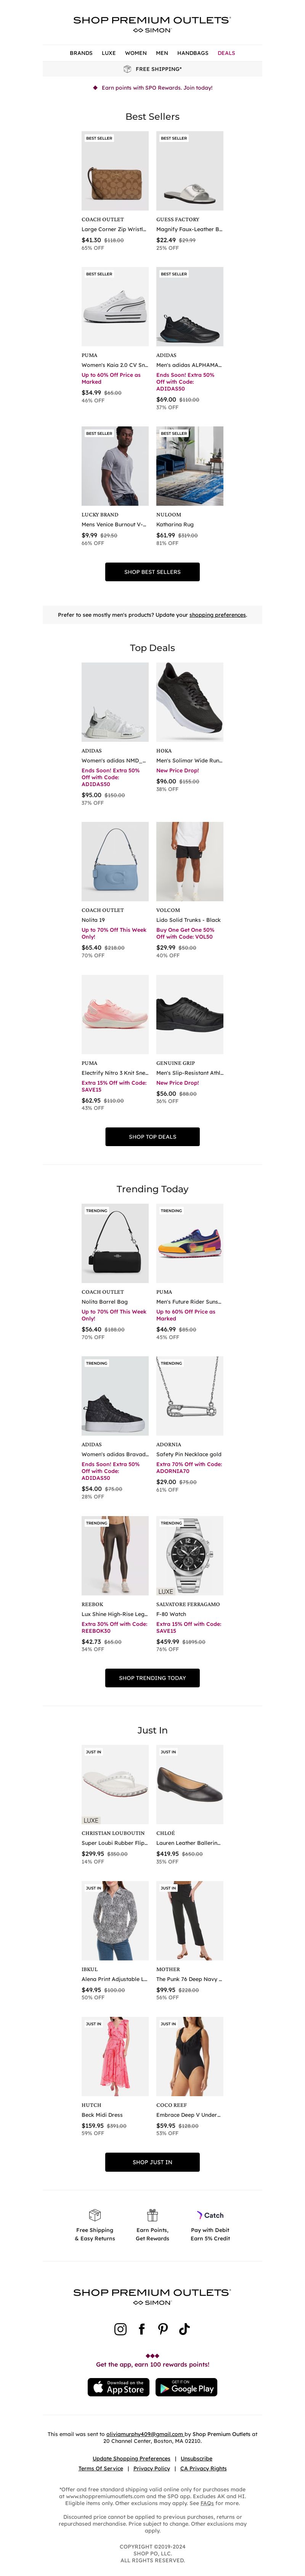Click the Unsubscribe link in footer
Screen dimensions: 305x2576
pos(196,2458)
